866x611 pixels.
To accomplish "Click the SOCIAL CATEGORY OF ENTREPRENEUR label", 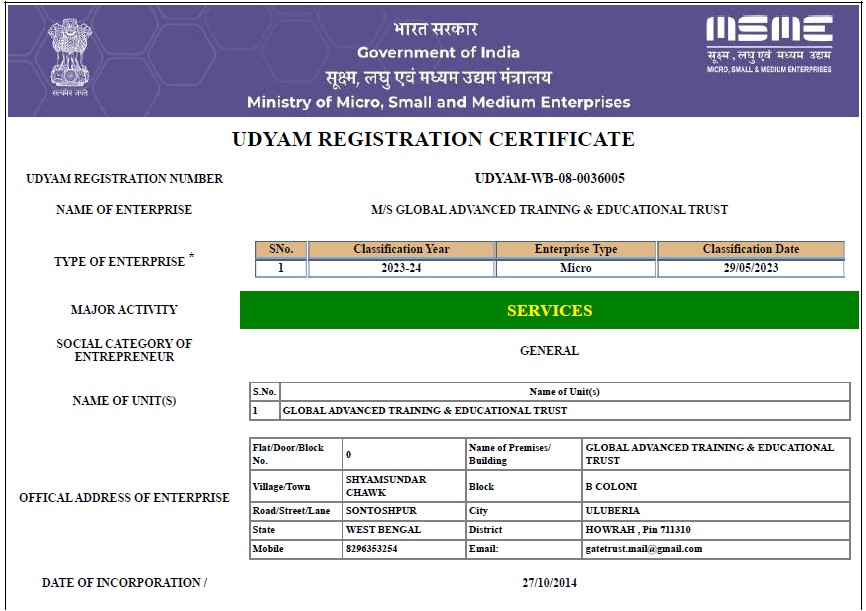I will point(124,350).
